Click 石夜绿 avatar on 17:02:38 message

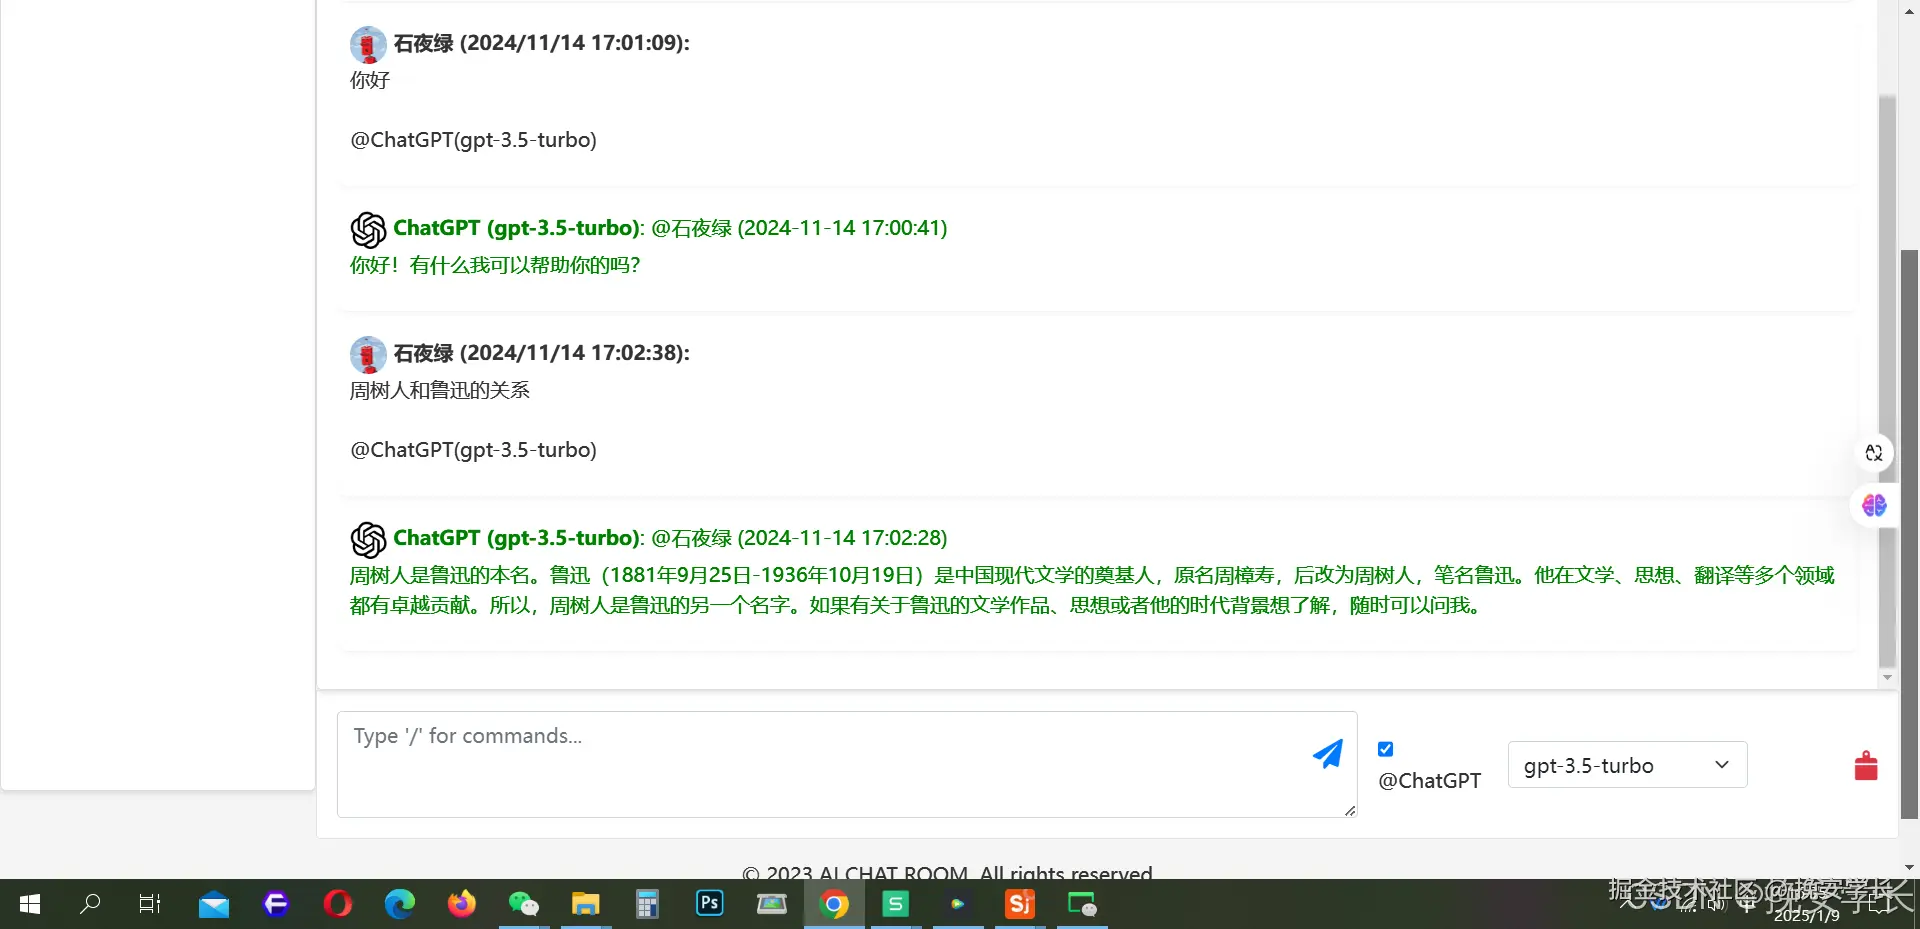point(368,355)
